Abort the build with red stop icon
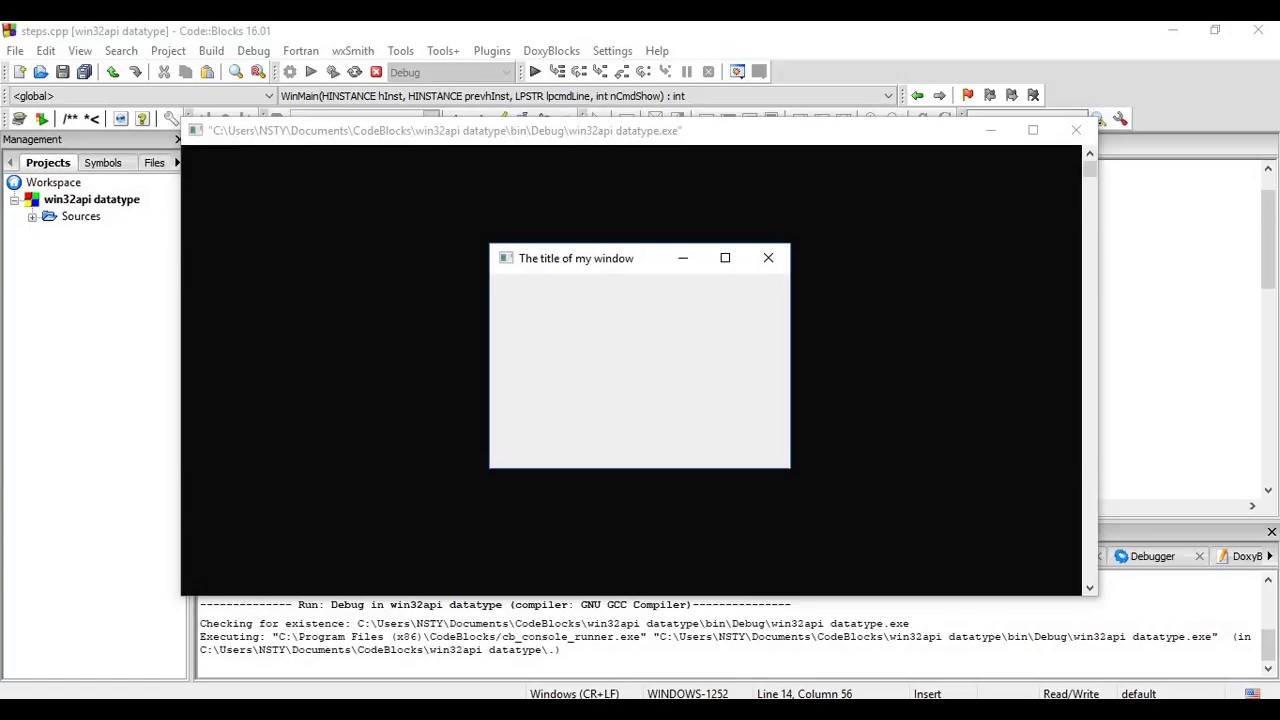 377,72
